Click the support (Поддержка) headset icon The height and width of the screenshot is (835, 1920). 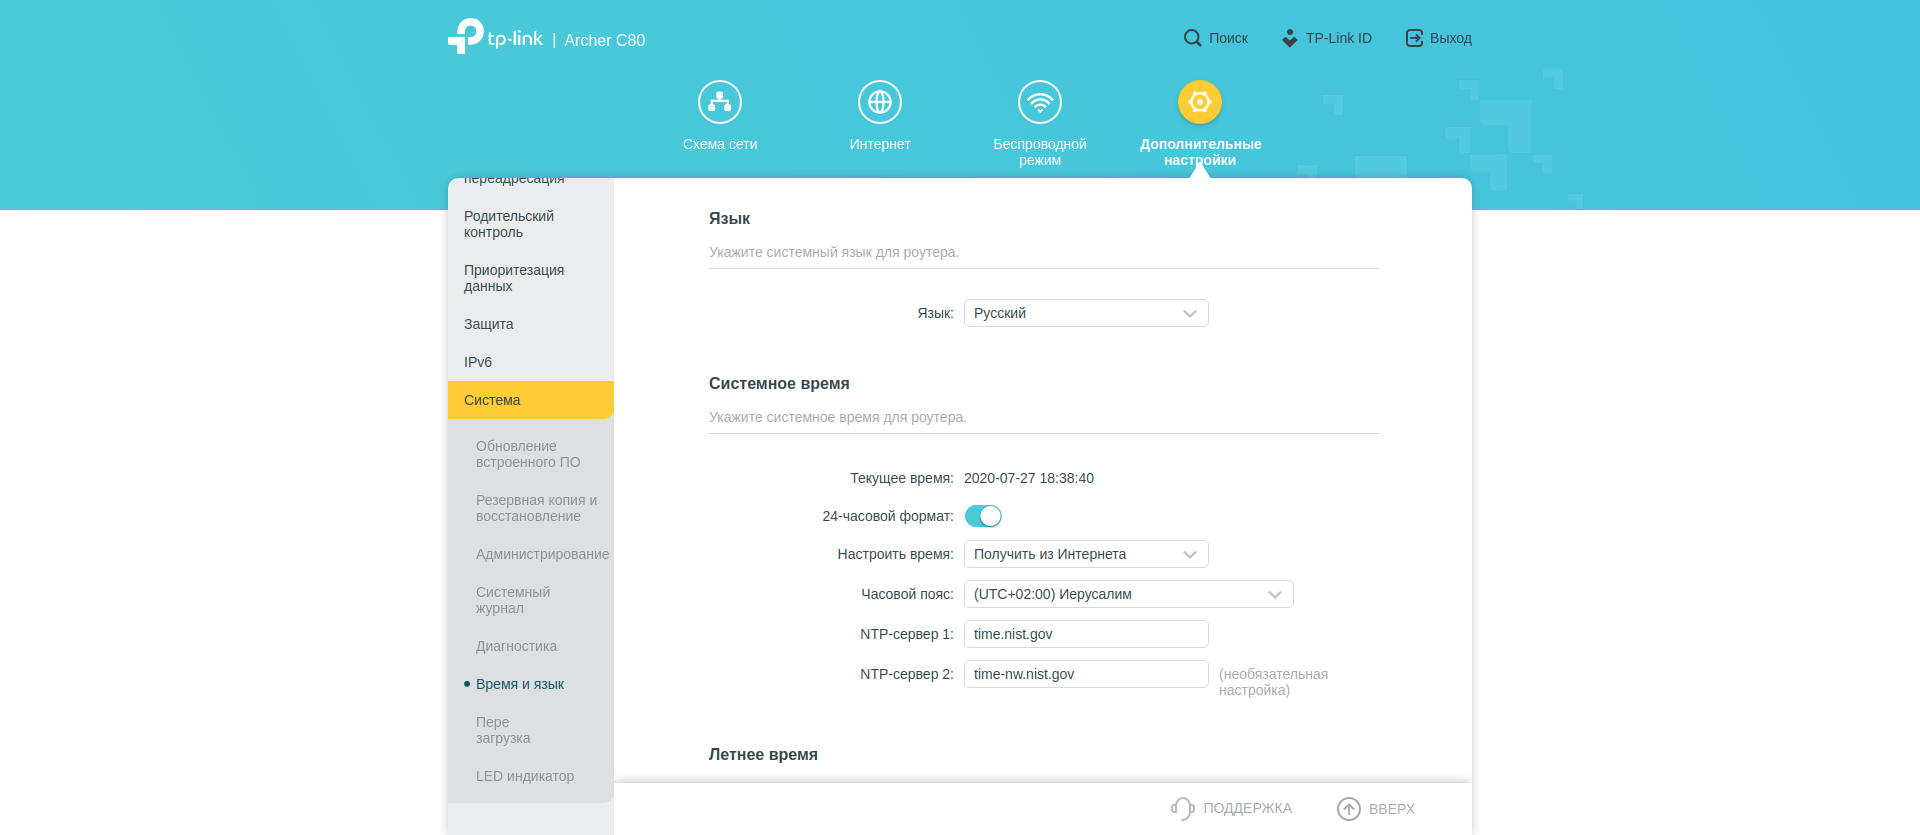point(1183,808)
